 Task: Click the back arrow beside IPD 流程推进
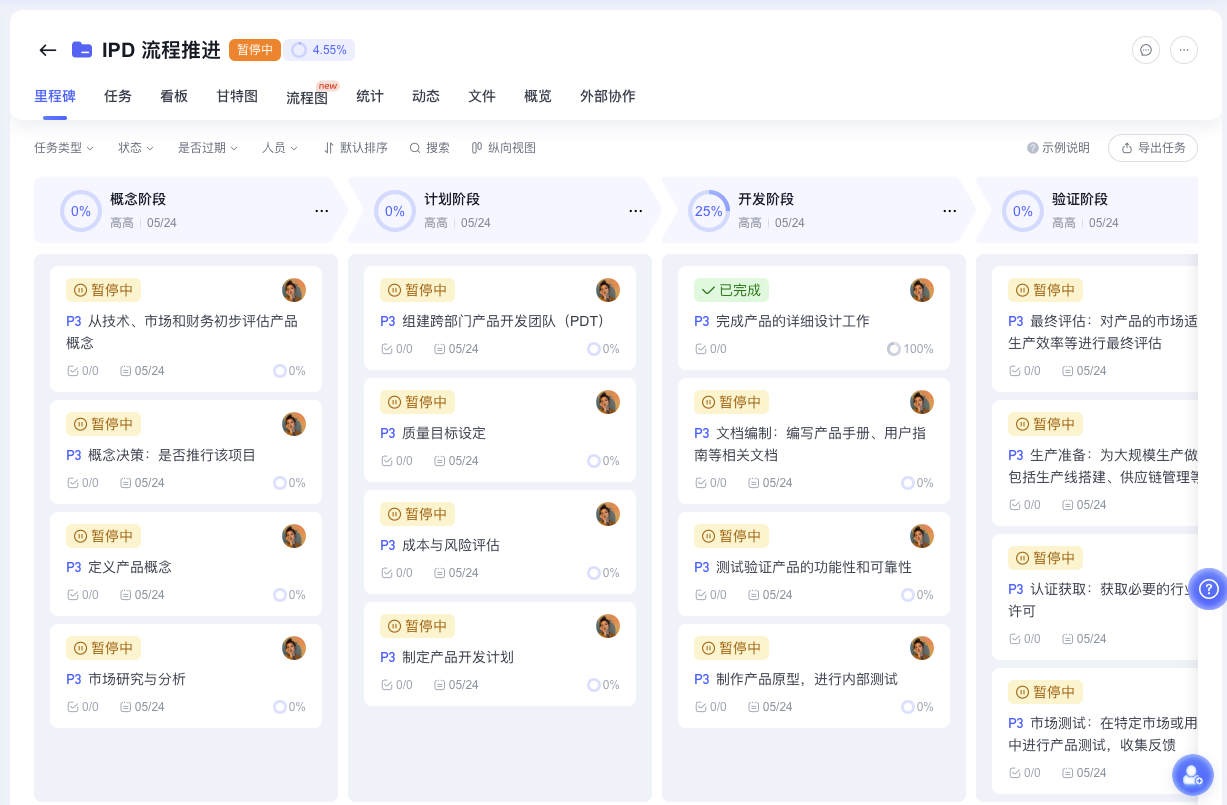(x=47, y=50)
